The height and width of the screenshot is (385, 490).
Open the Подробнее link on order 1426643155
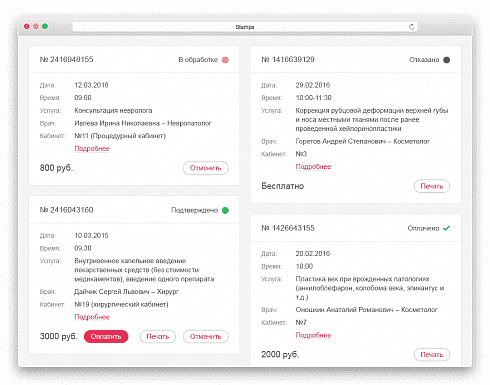click(313, 335)
